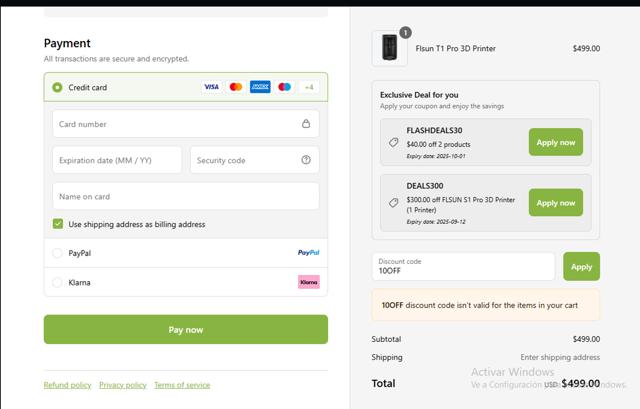Screen dimensions: 640x409
Task: Open the Privacy policy link
Action: point(122,385)
